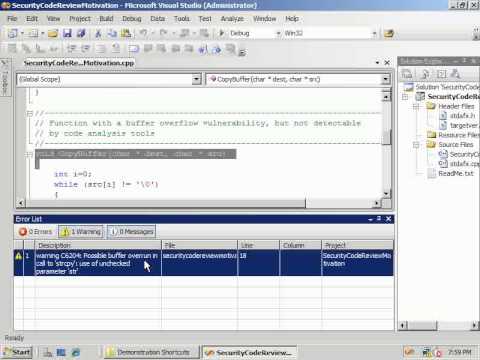Cut selection using the scissors icon
Screen dimensions: 480x360
(x=98, y=33)
